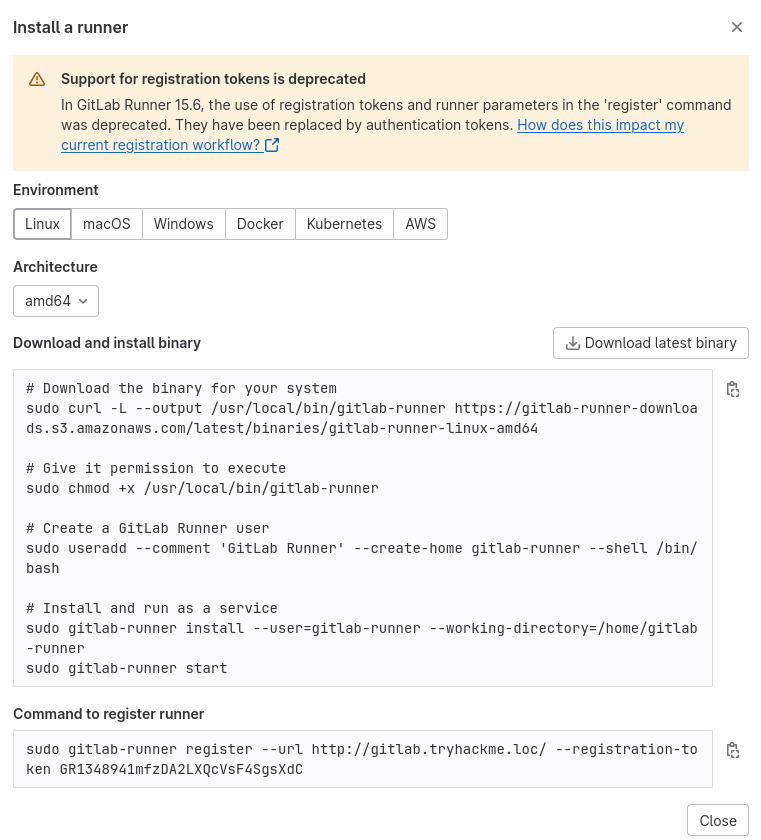This screenshot has height=840, width=761.
Task: Select the Linux environment option
Action: (x=42, y=224)
